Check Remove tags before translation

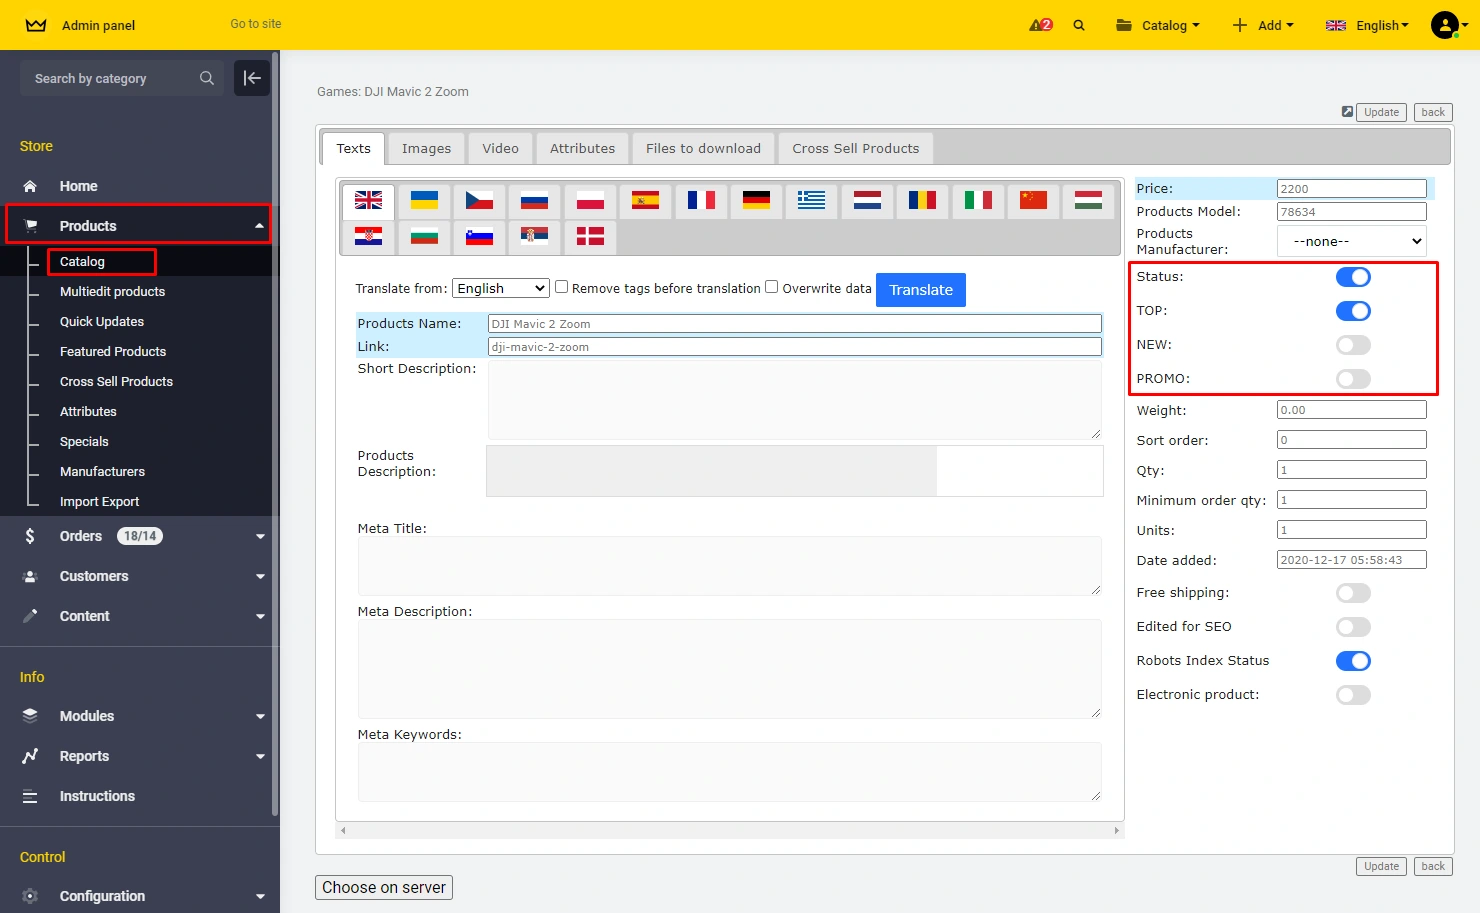pyautogui.click(x=562, y=287)
